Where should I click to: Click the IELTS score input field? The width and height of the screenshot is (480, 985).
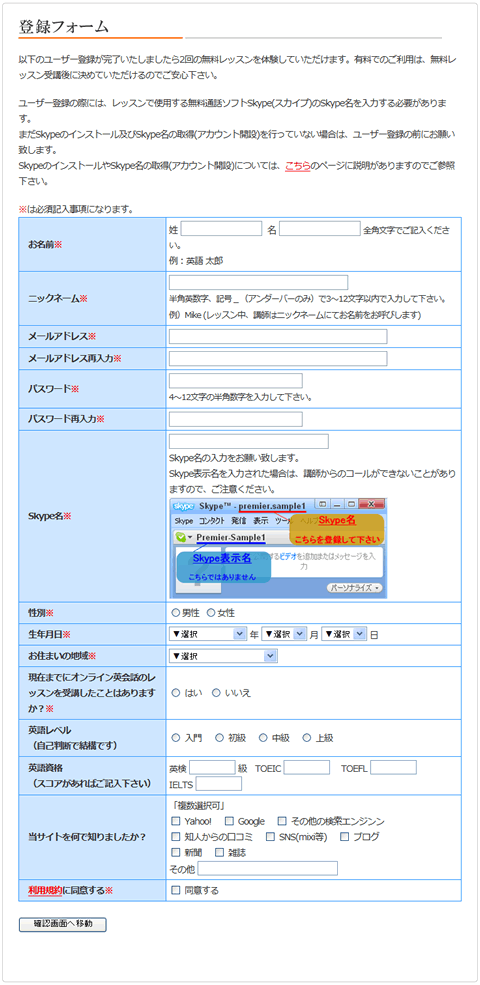(219, 783)
